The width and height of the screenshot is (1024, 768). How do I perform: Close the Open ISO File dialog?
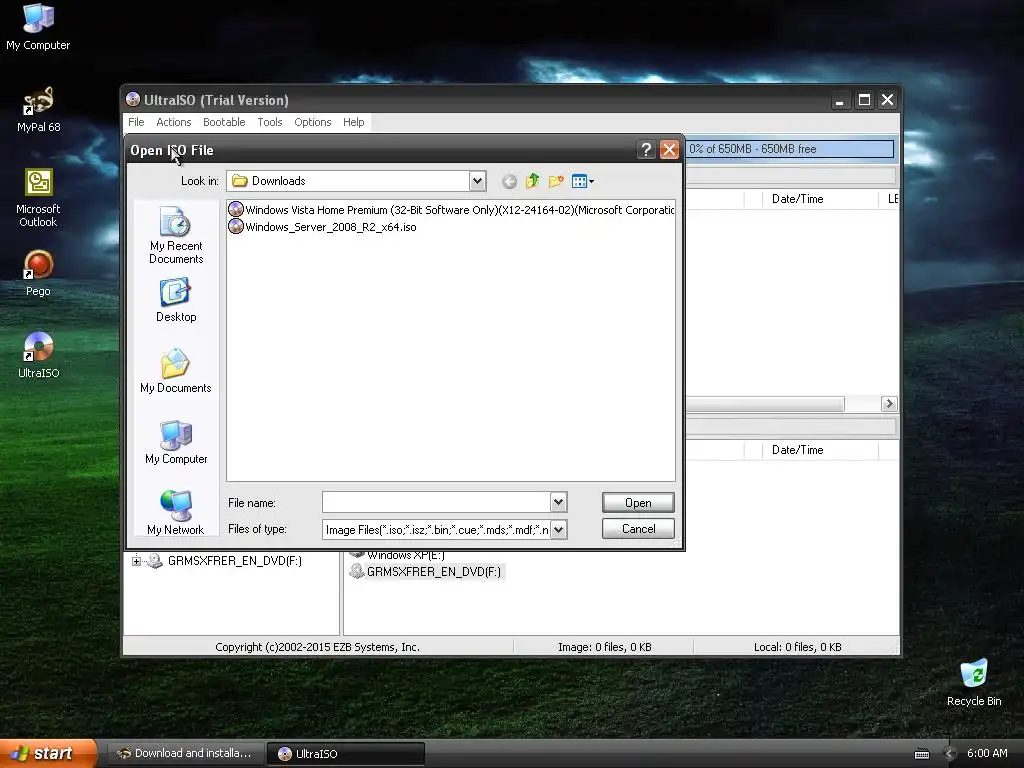tap(669, 150)
